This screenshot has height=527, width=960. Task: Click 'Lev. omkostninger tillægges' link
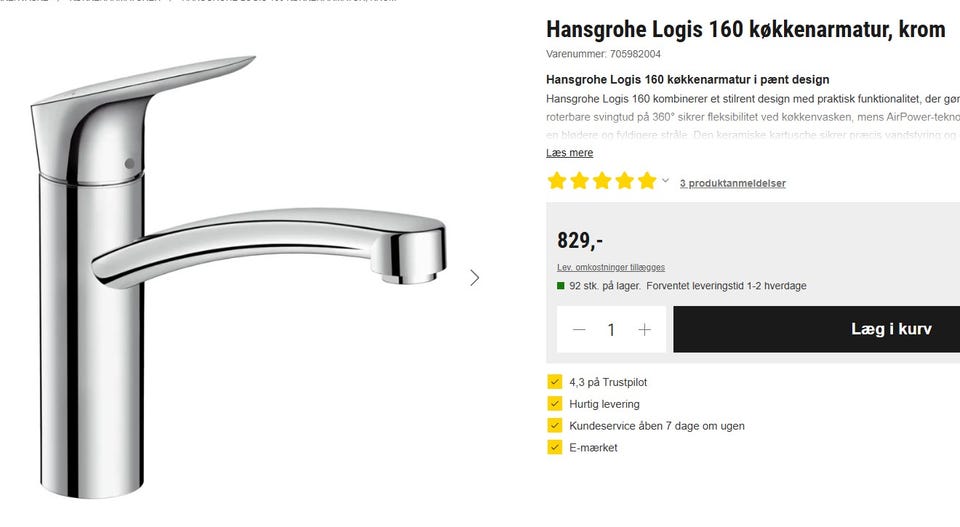[x=610, y=267]
